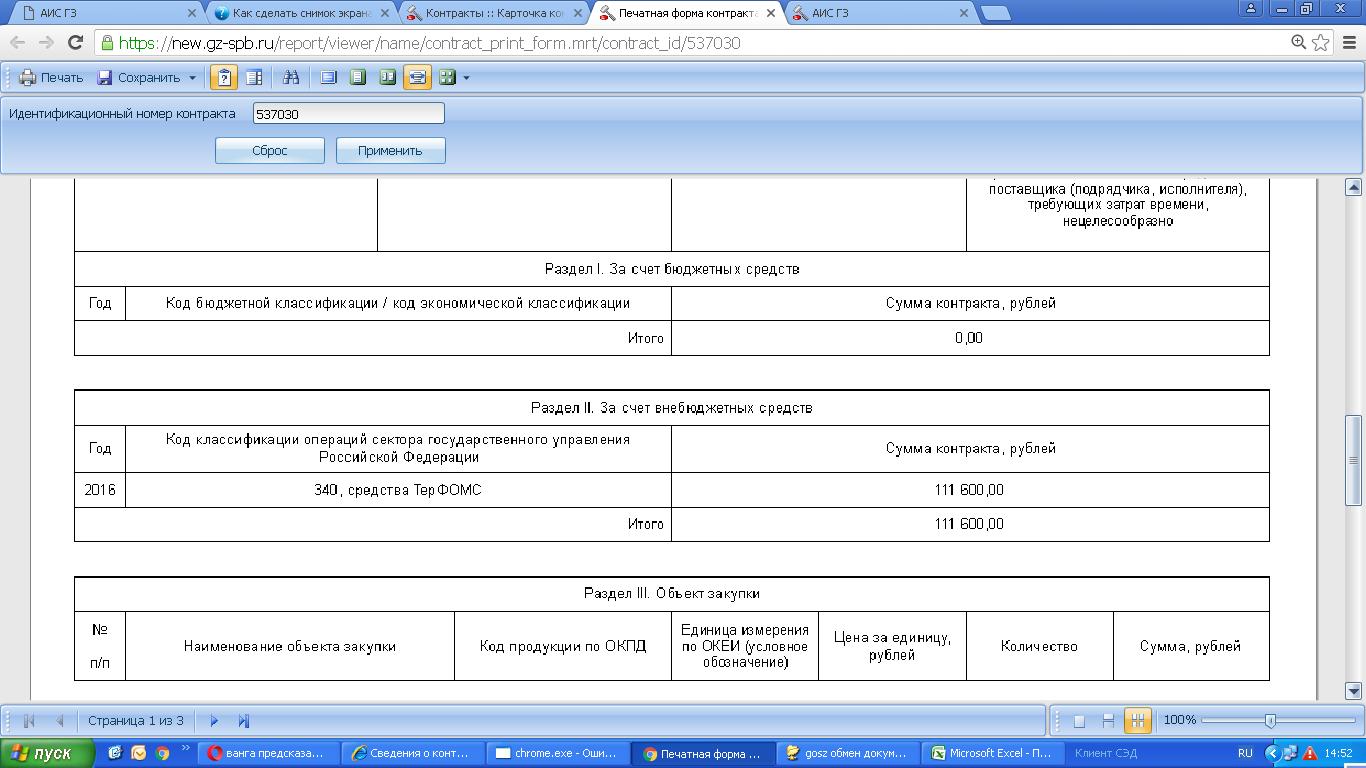The width and height of the screenshot is (1366, 768).
Task: Click the report scrollbar down arrow
Action: 1354,690
